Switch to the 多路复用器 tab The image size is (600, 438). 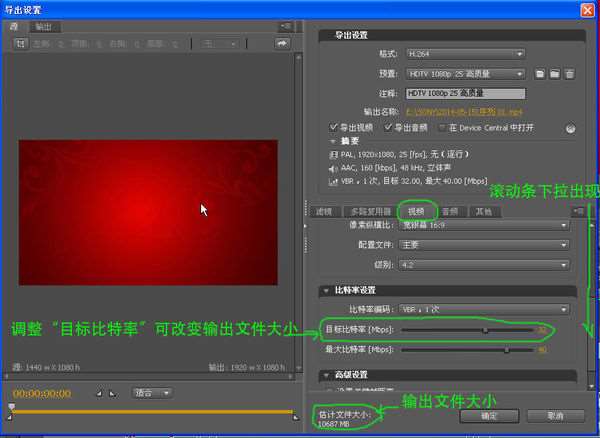(370, 212)
